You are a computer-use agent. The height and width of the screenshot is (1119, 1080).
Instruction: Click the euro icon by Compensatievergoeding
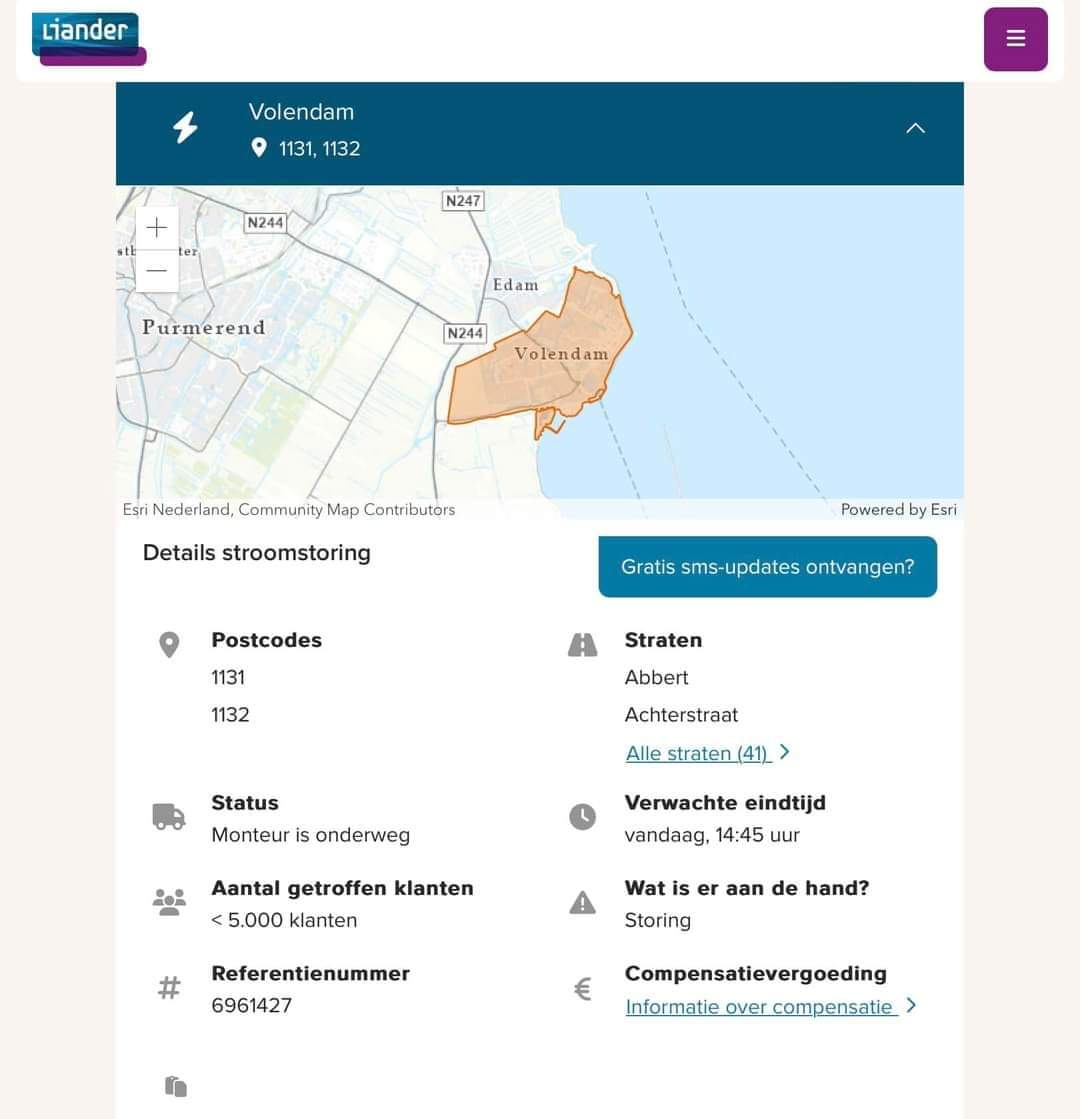coord(582,988)
